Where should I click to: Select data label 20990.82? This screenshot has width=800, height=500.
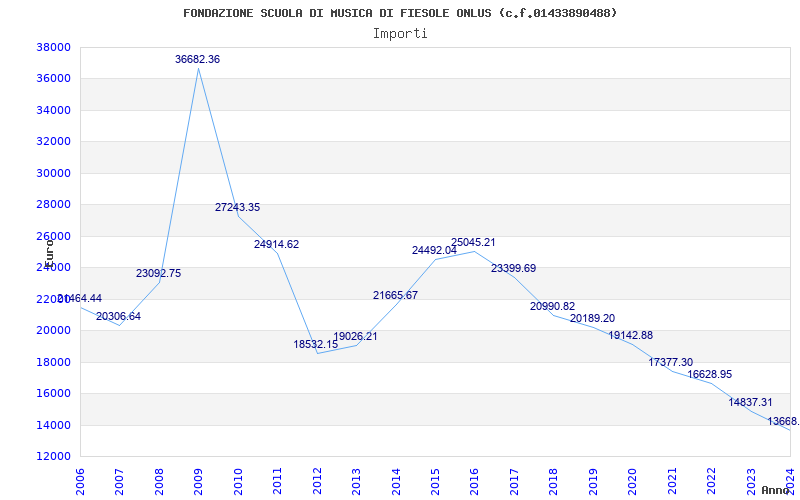[553, 307]
